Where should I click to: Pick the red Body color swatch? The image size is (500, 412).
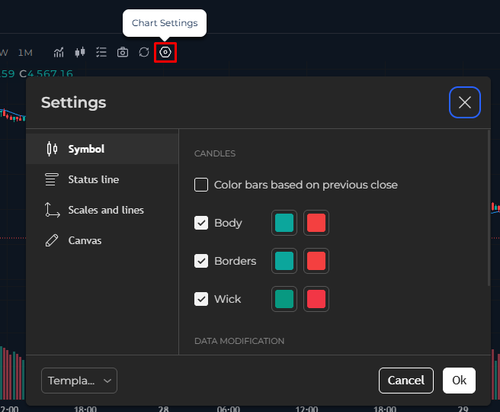point(316,223)
